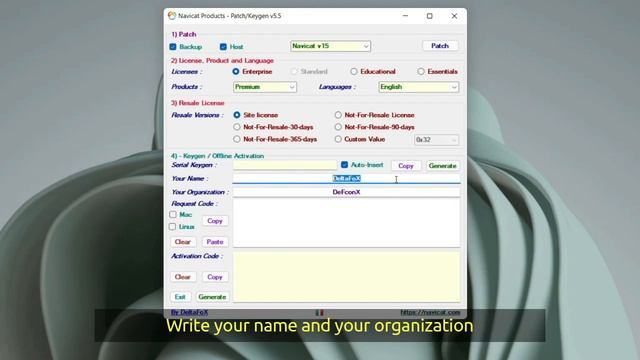The image size is (640, 360).
Task: Click the "Your Organization :" label
Action: click(200, 192)
